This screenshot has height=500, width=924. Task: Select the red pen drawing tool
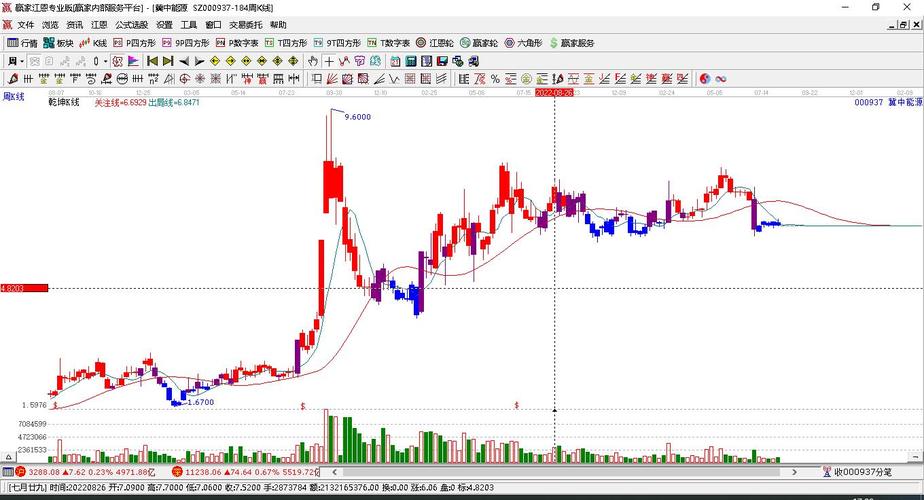coord(13,78)
